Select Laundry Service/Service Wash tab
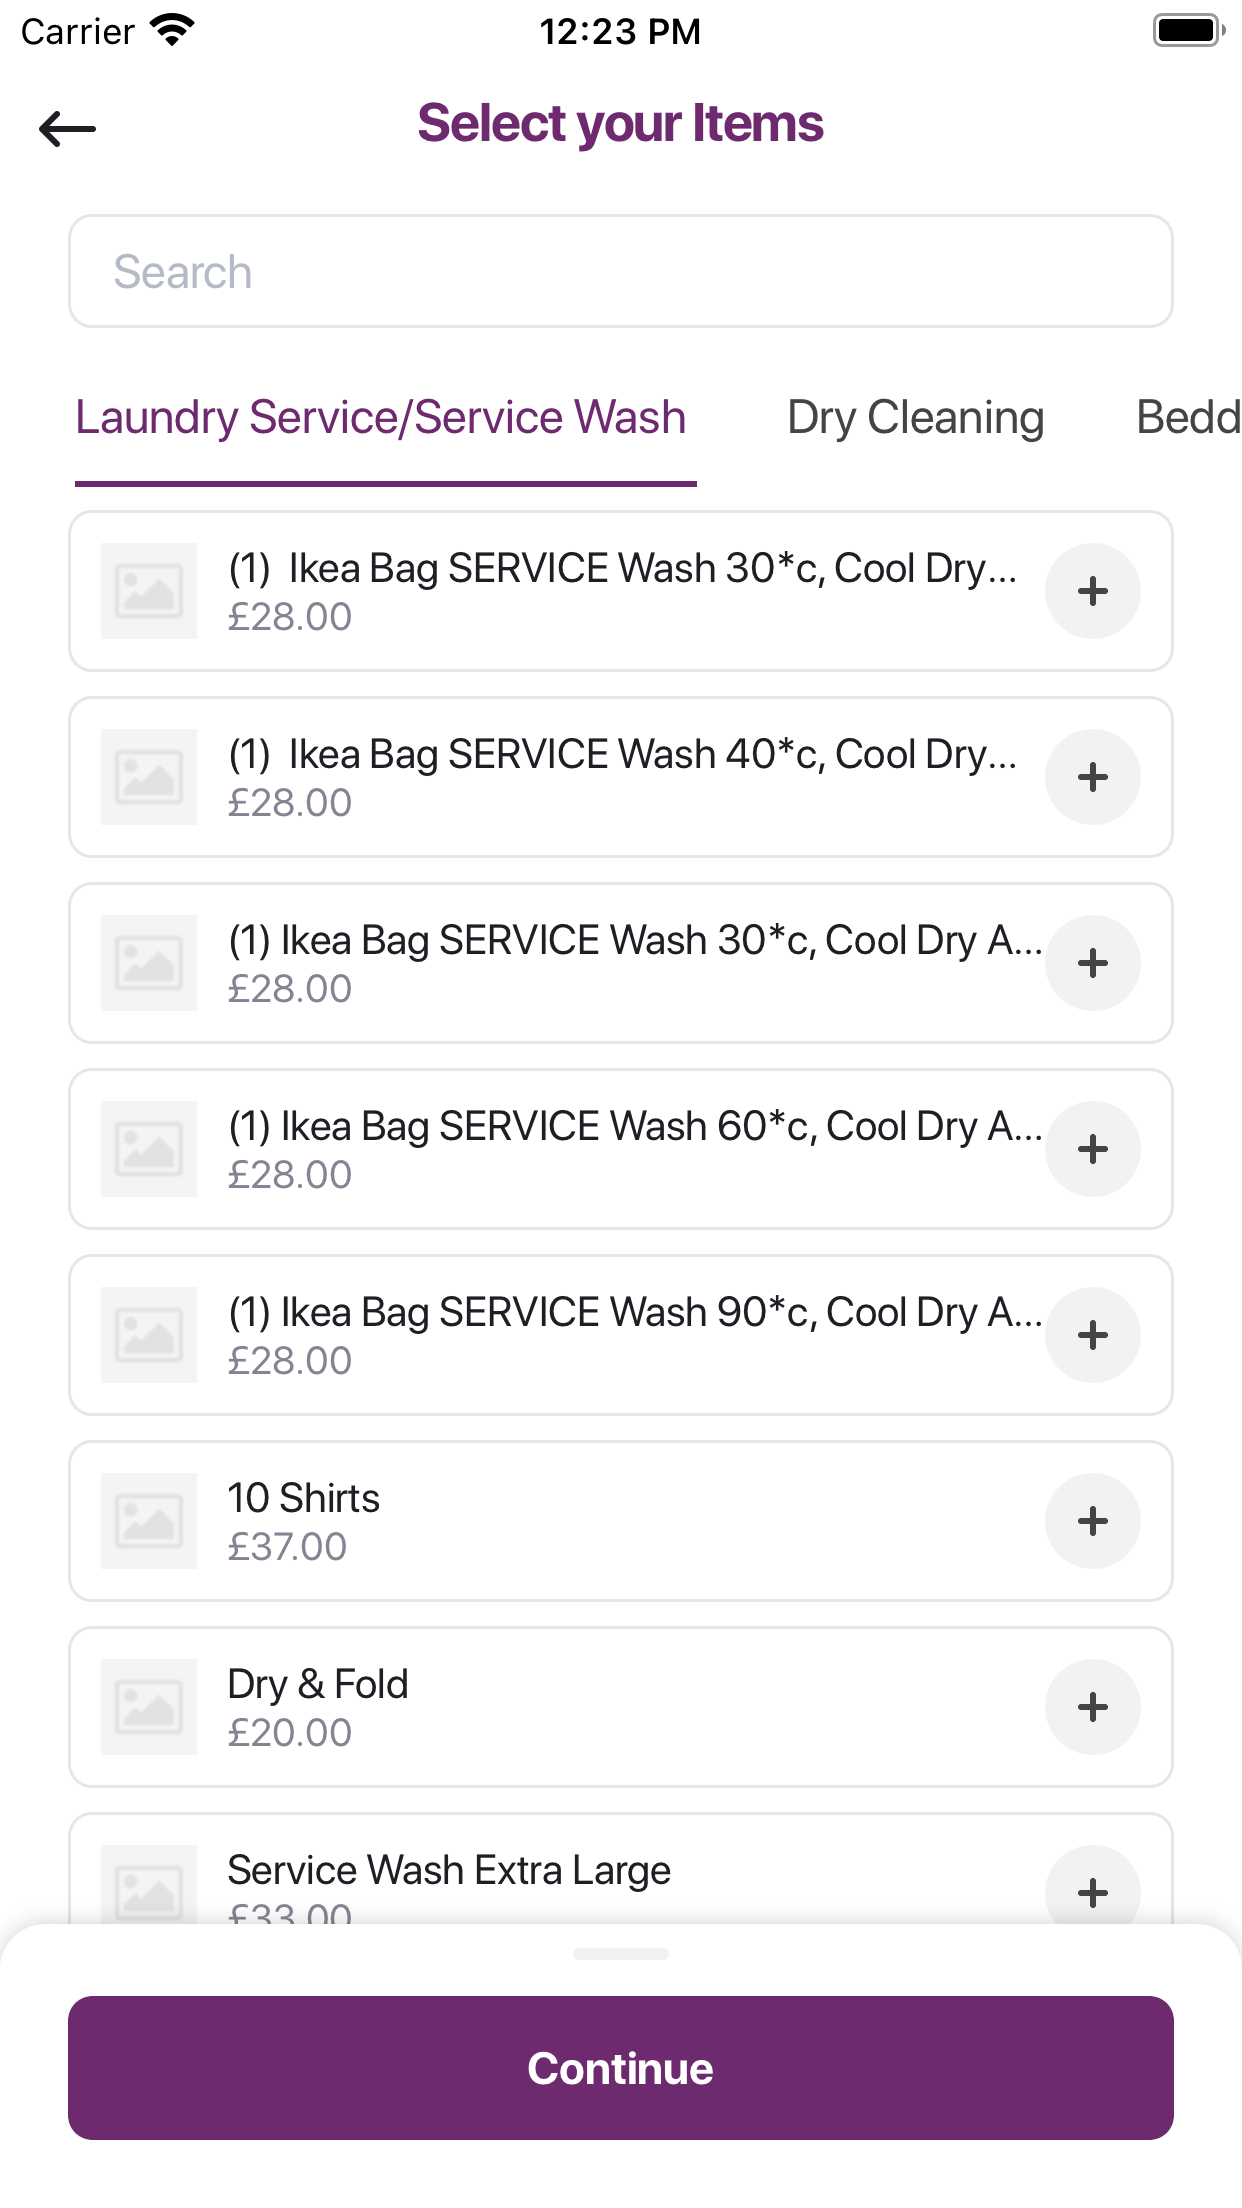The width and height of the screenshot is (1242, 2208). (x=381, y=418)
